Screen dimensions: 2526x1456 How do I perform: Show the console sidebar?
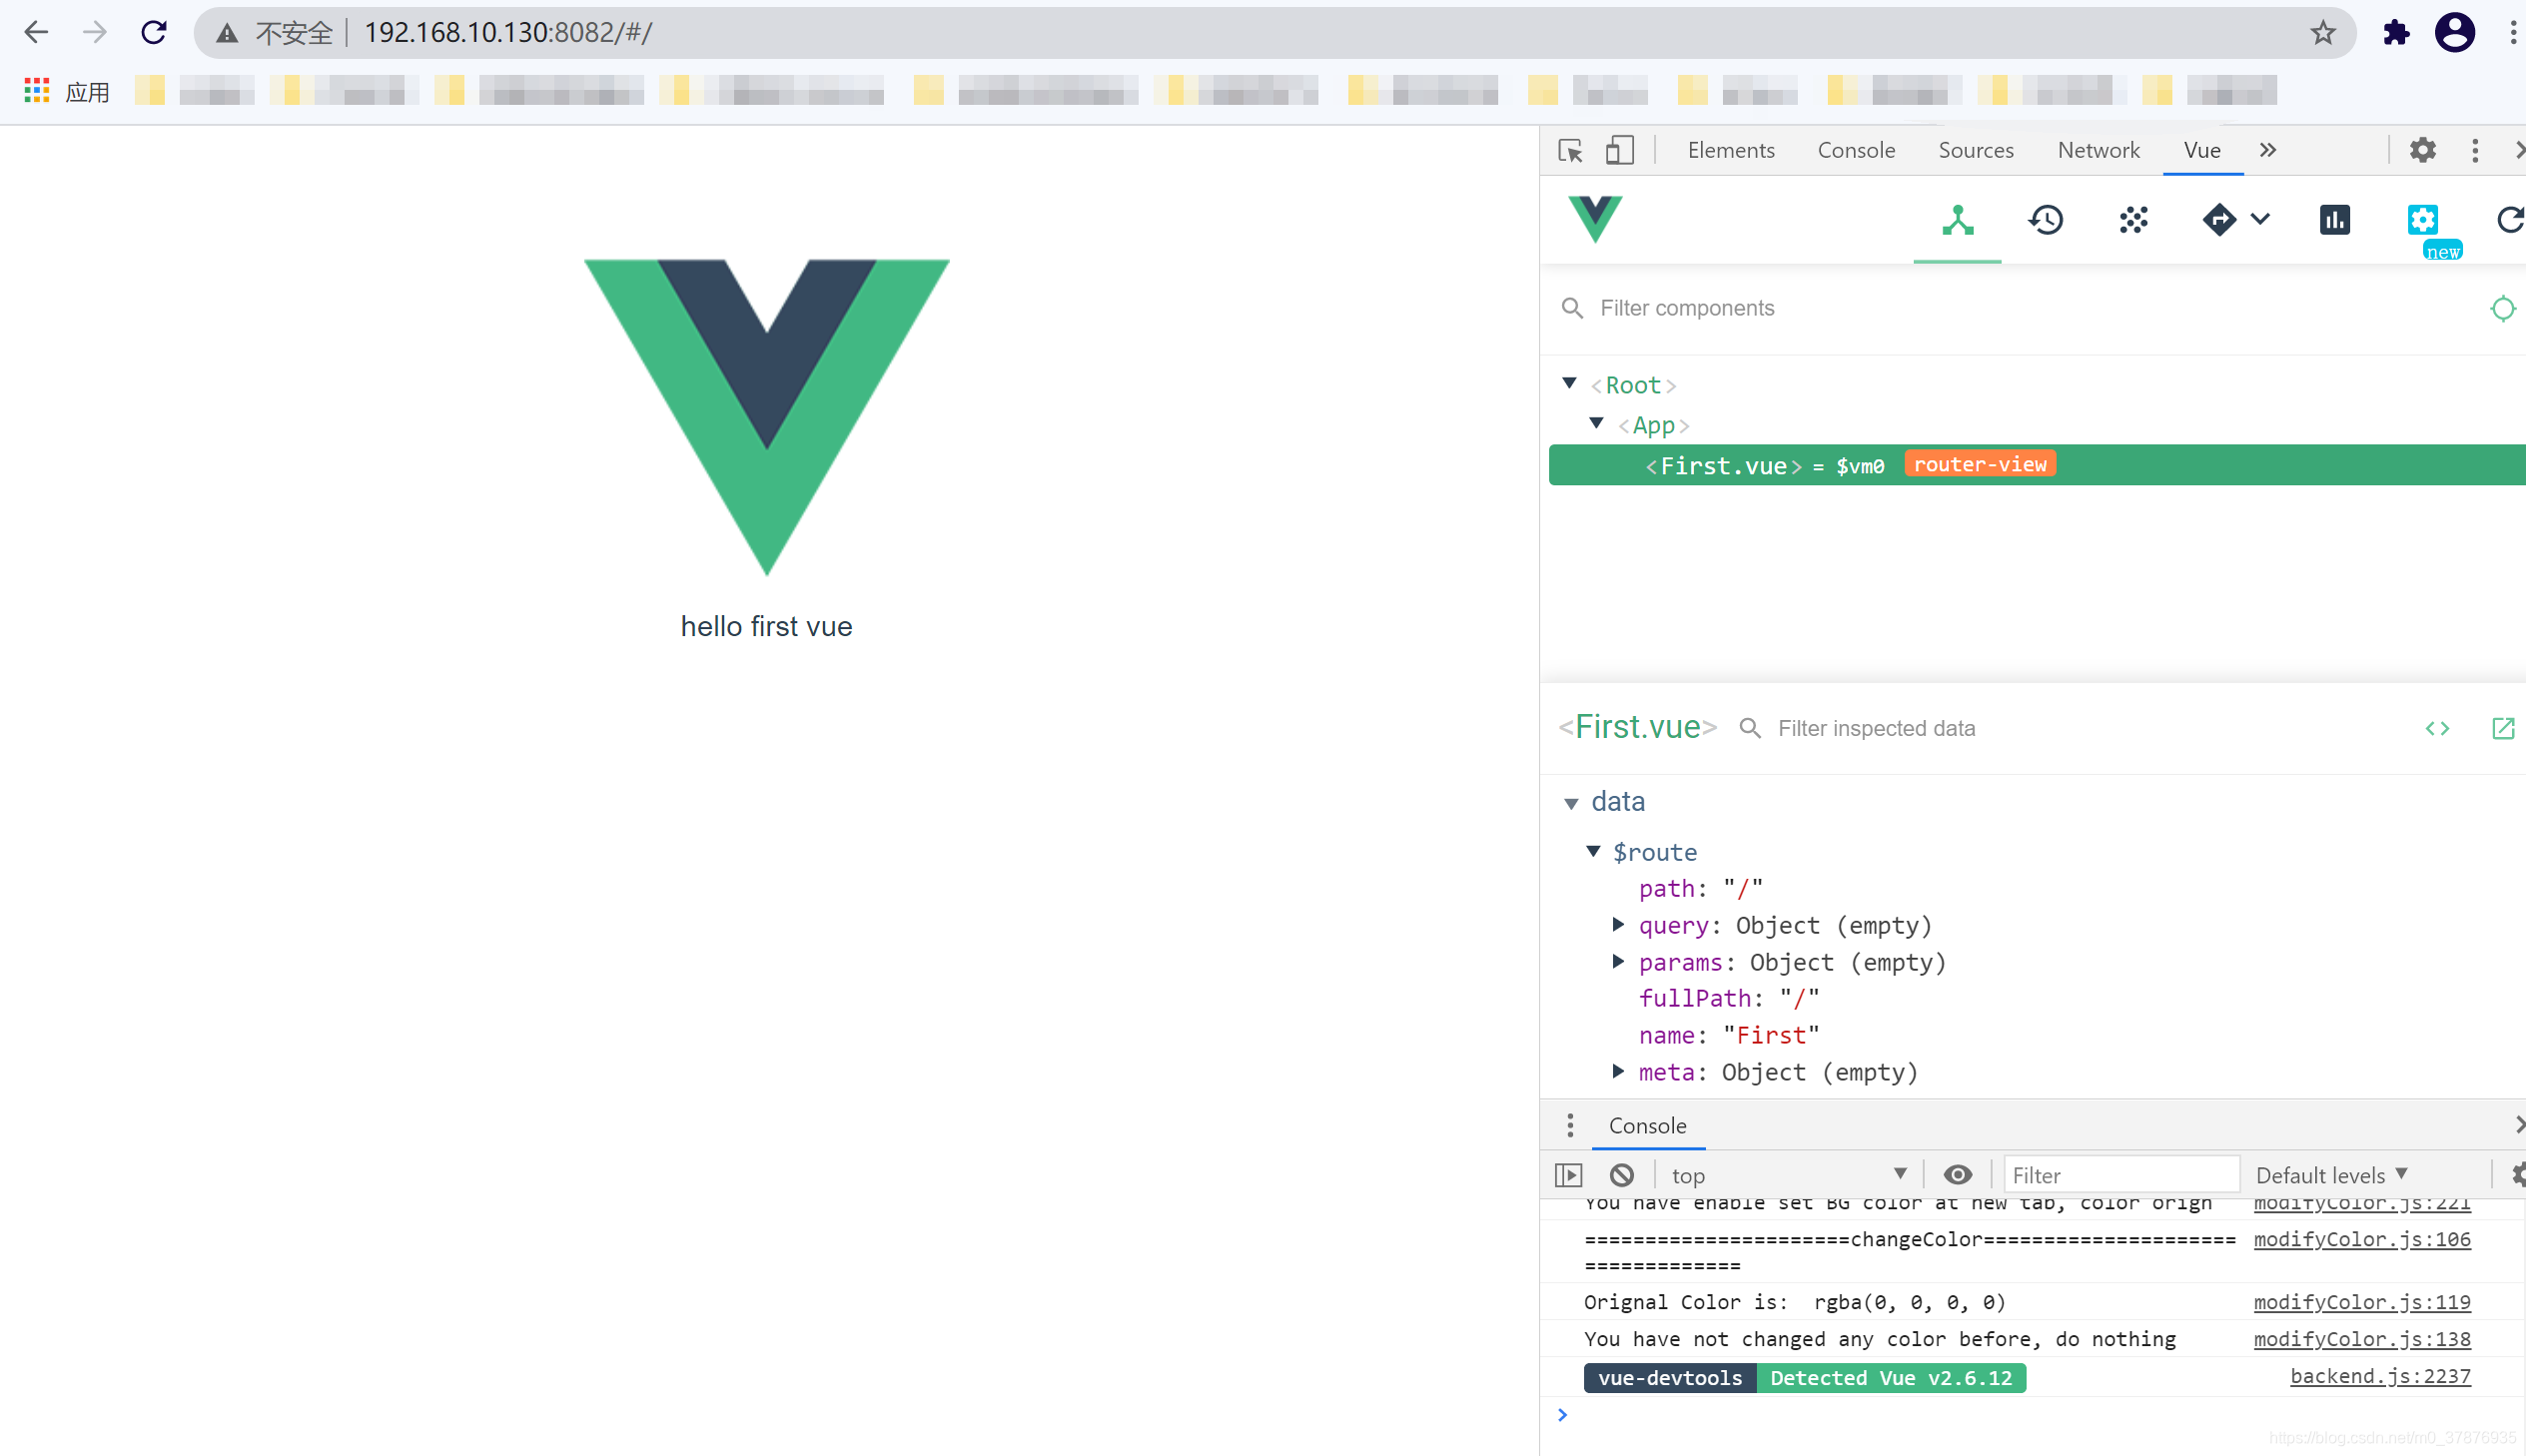[x=1569, y=1175]
